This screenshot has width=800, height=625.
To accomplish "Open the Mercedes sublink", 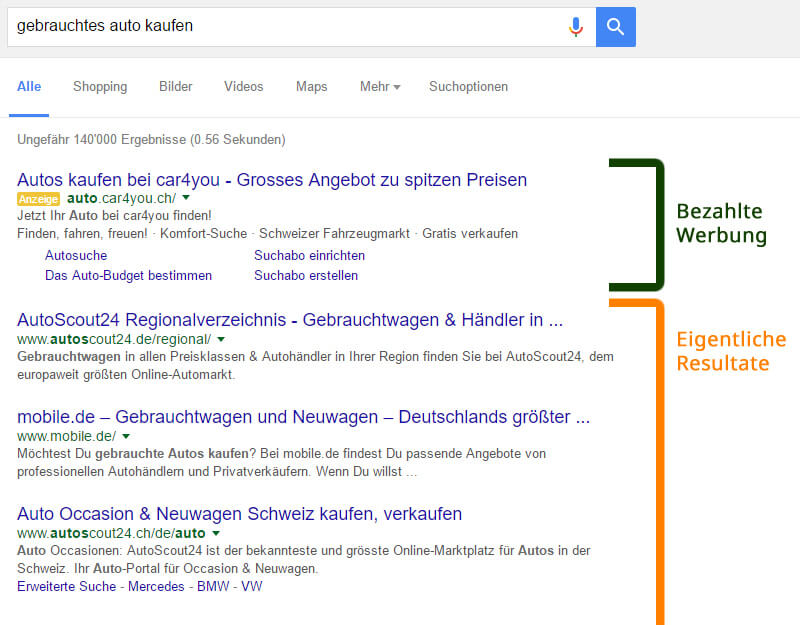I will [156, 587].
